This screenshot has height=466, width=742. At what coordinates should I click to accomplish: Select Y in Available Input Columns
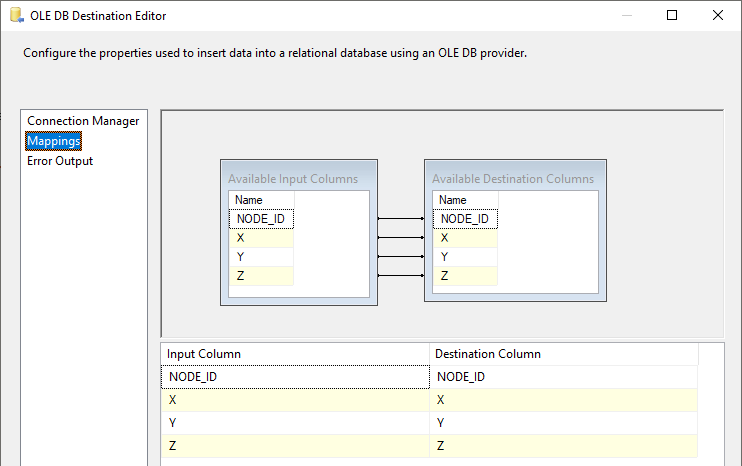point(261,257)
